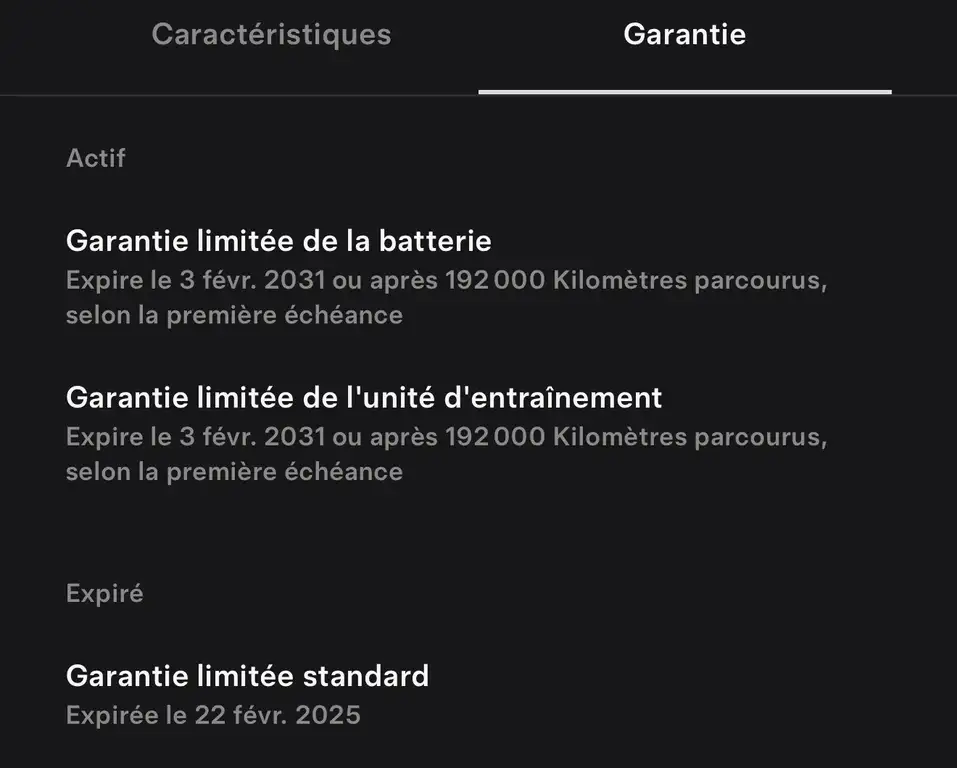Click drive unit warranty 192 000 Kilomètres text
This screenshot has height=768, width=957.
point(566,437)
